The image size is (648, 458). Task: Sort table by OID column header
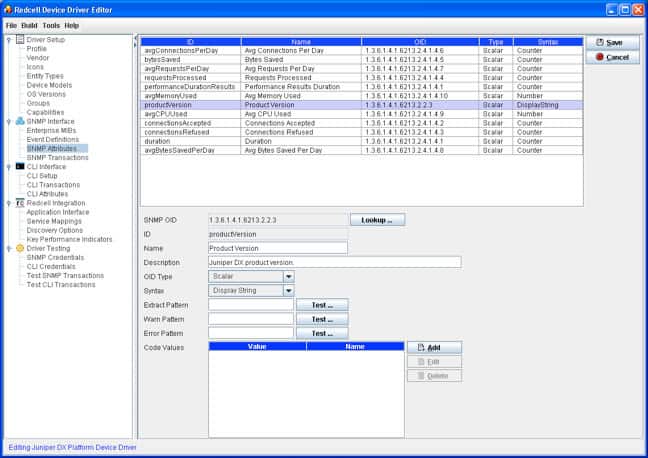point(420,42)
